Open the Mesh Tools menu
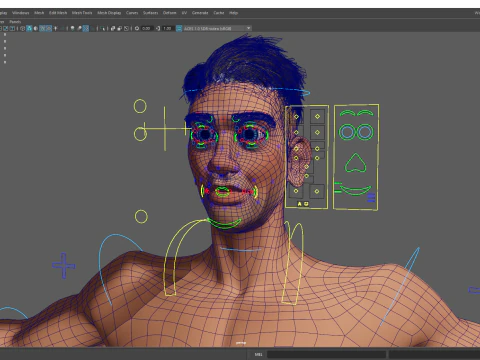Image resolution: width=480 pixels, height=360 pixels. coord(82,13)
